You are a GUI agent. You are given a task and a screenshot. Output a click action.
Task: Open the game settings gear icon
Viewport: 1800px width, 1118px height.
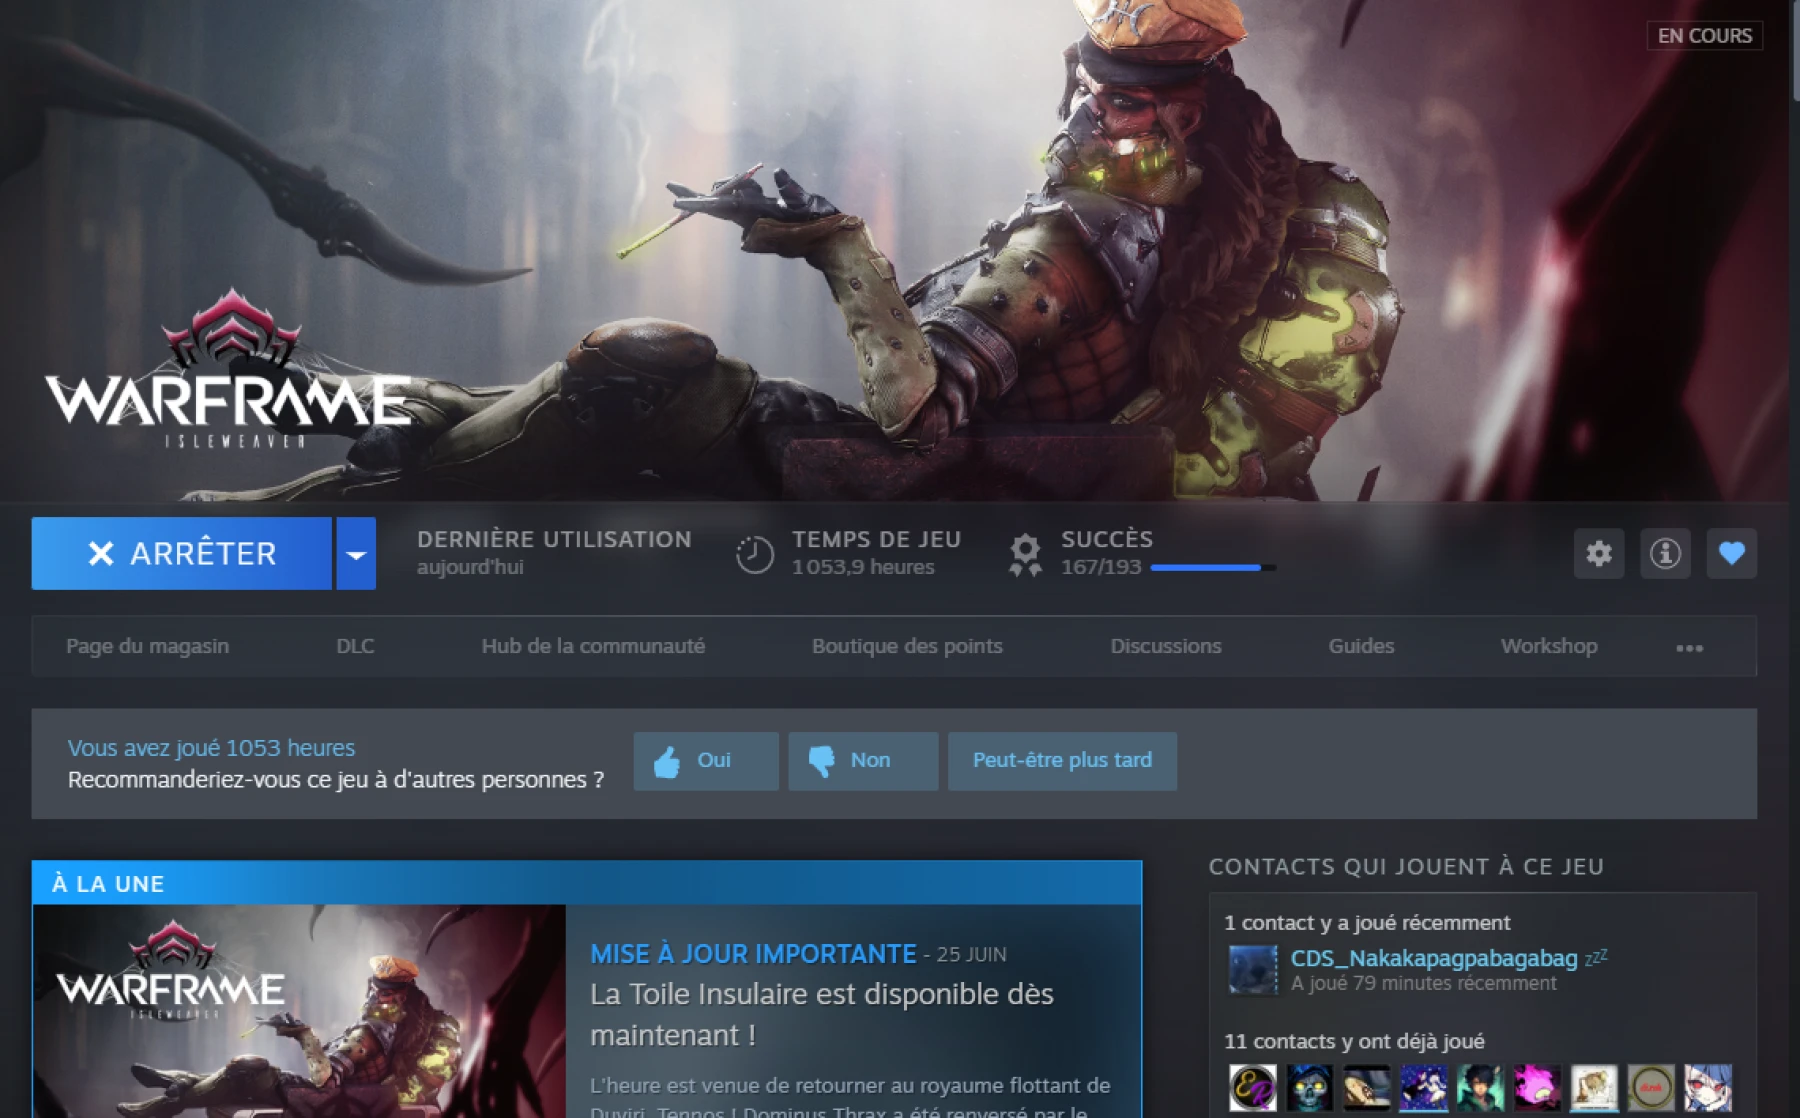click(1599, 553)
